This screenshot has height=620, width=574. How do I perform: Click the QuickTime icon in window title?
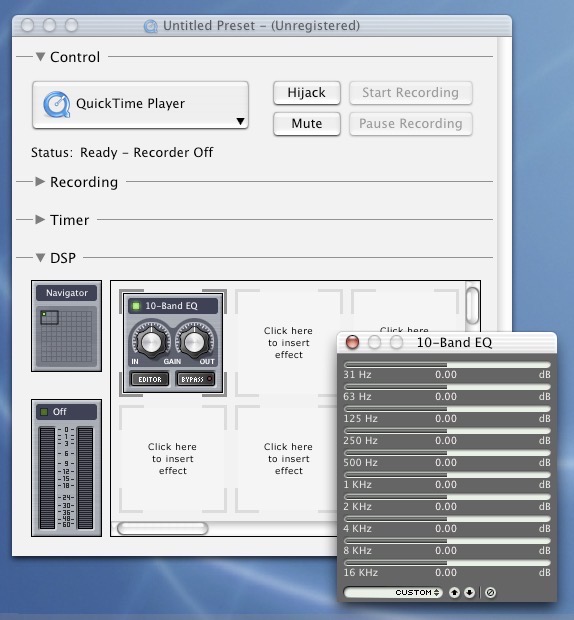(x=150, y=26)
